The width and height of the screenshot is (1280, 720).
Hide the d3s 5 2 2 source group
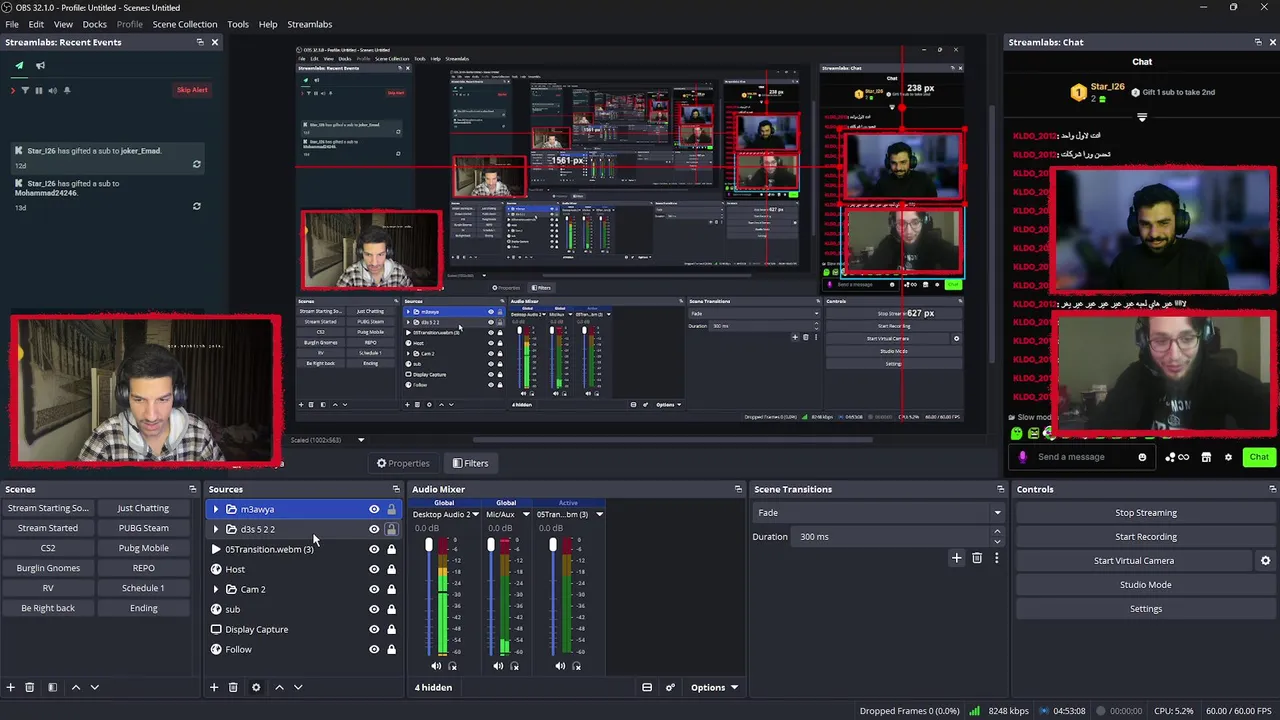(374, 529)
